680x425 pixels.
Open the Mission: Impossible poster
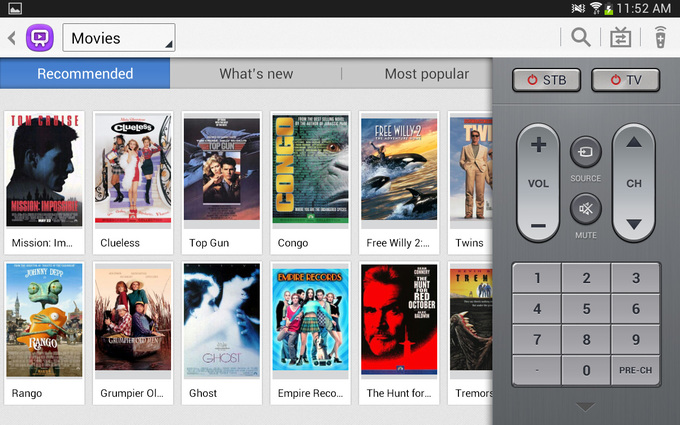[44, 170]
